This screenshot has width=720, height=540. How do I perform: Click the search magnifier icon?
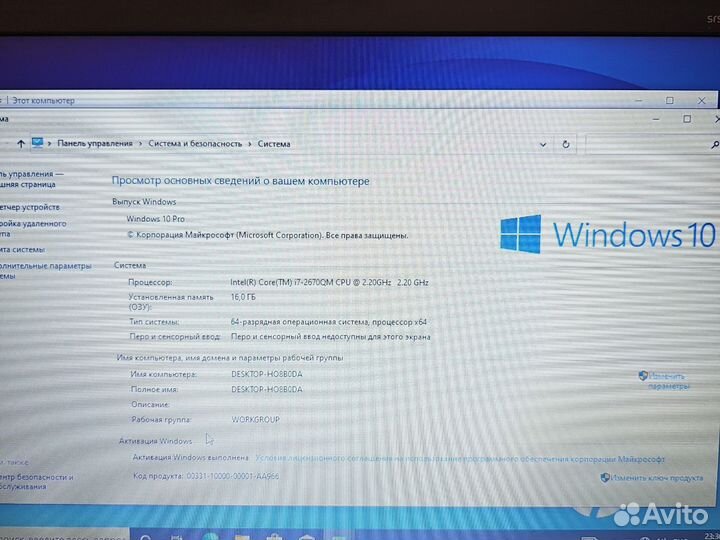tap(715, 145)
